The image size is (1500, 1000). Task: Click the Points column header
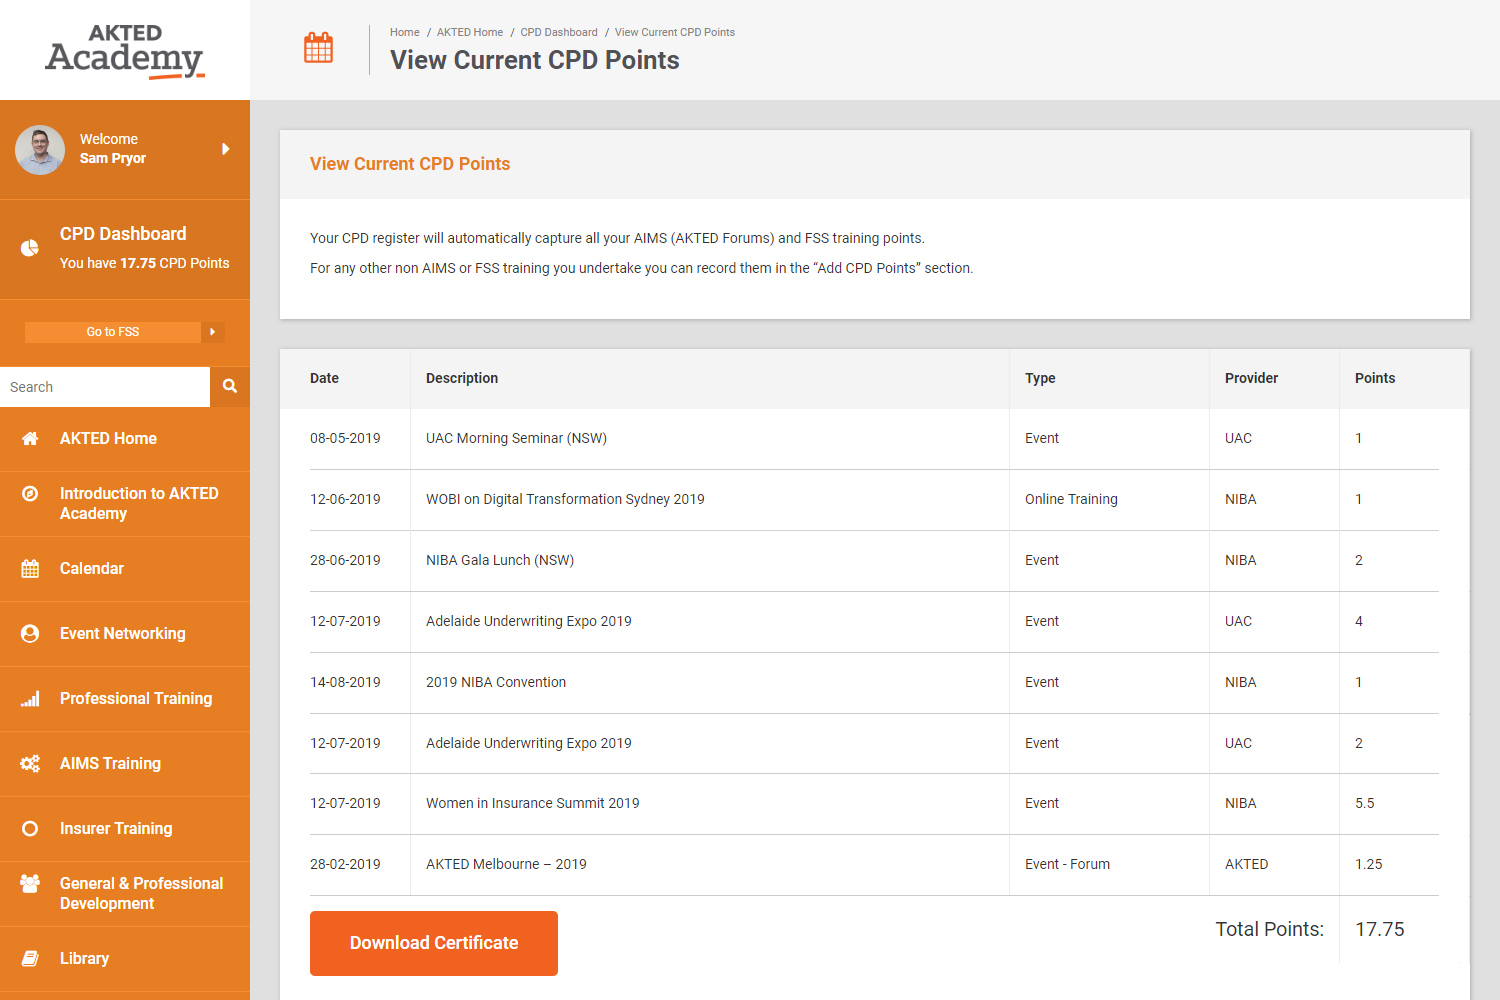1375,378
